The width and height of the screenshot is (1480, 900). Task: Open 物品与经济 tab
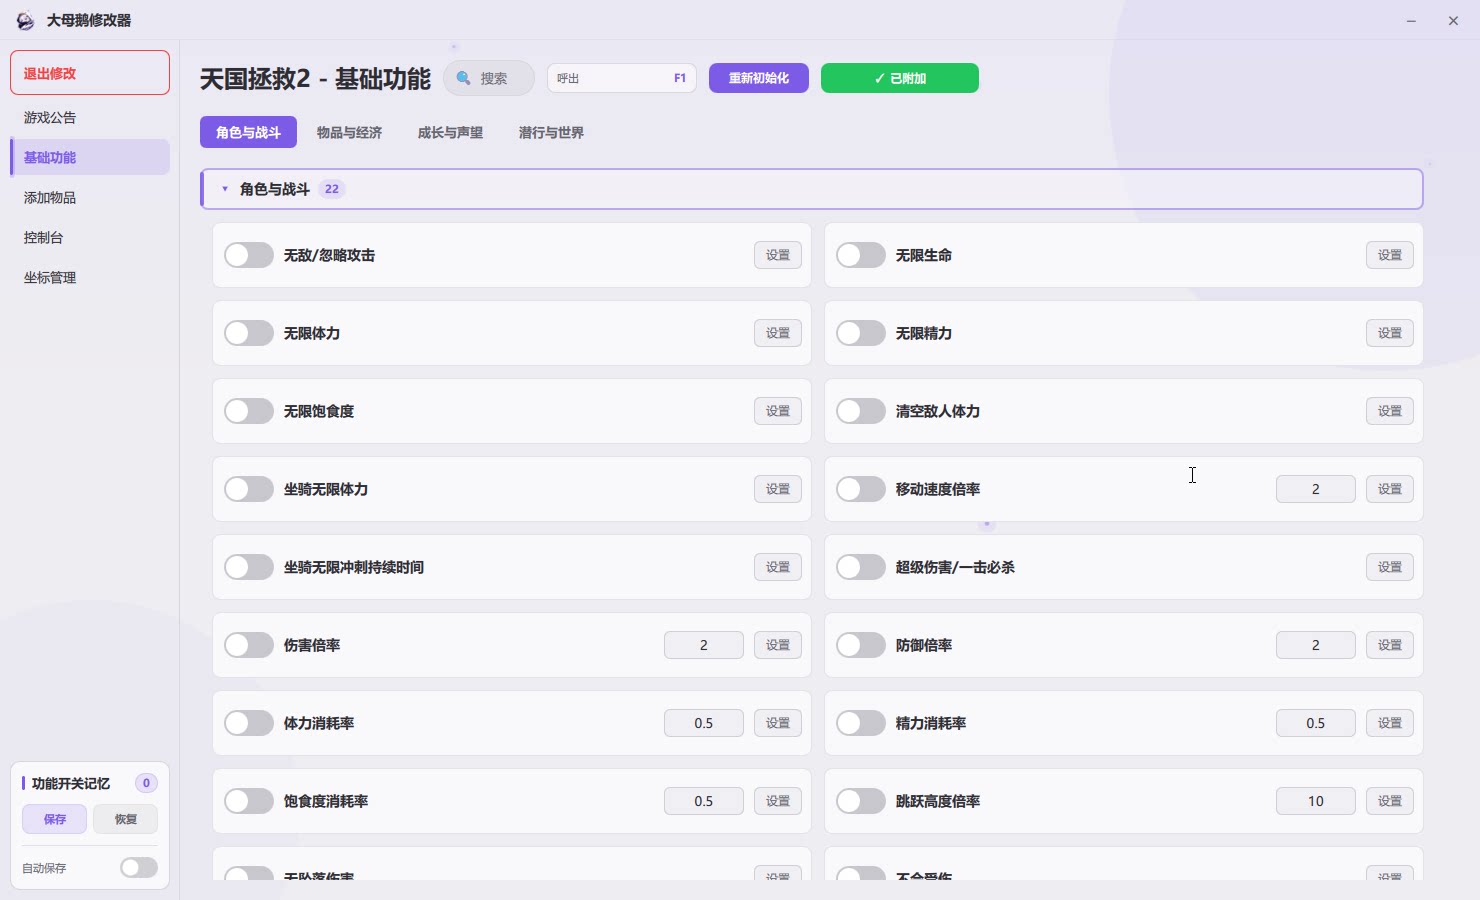point(349,132)
